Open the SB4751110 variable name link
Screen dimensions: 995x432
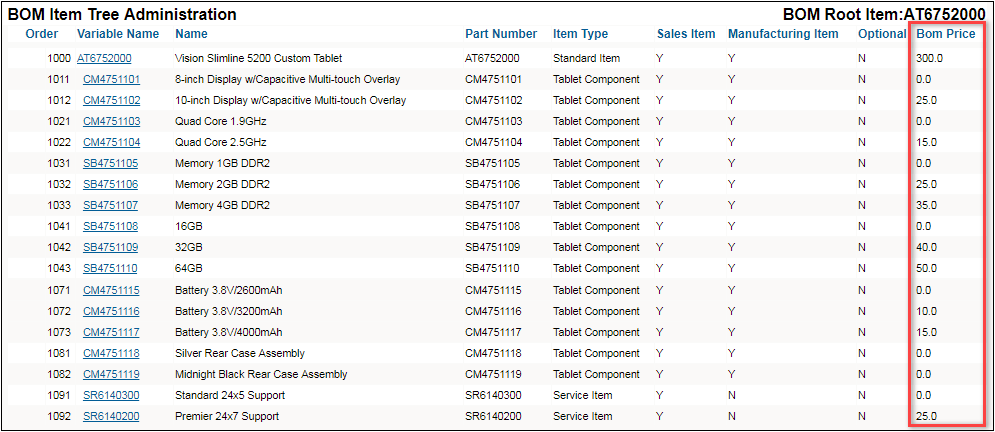(x=110, y=269)
